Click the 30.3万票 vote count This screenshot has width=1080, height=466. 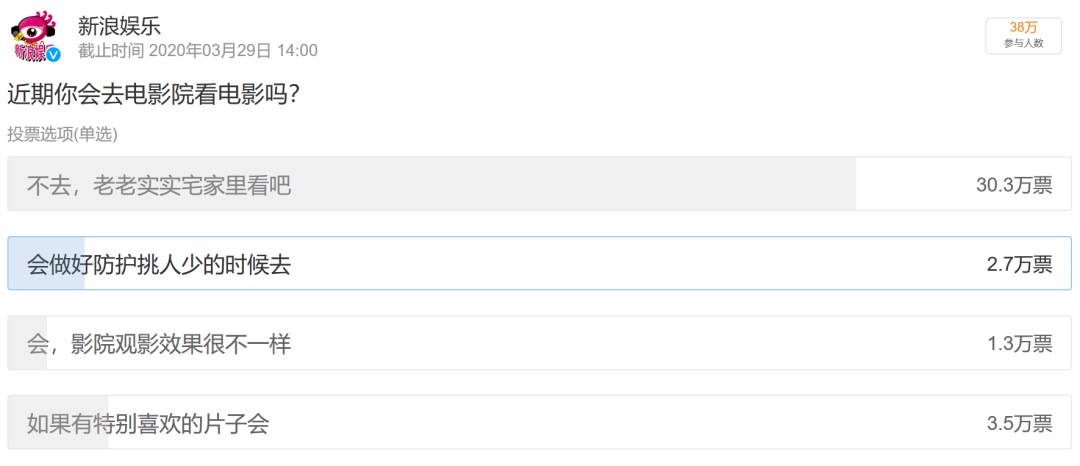tap(1014, 185)
